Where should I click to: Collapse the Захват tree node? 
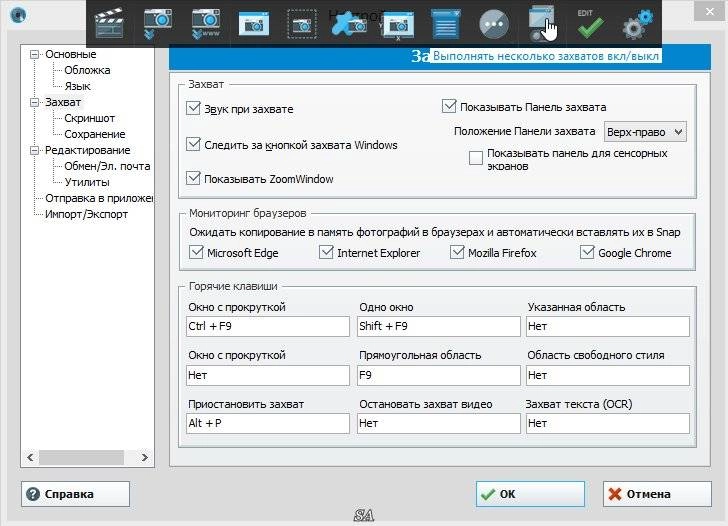click(34, 102)
